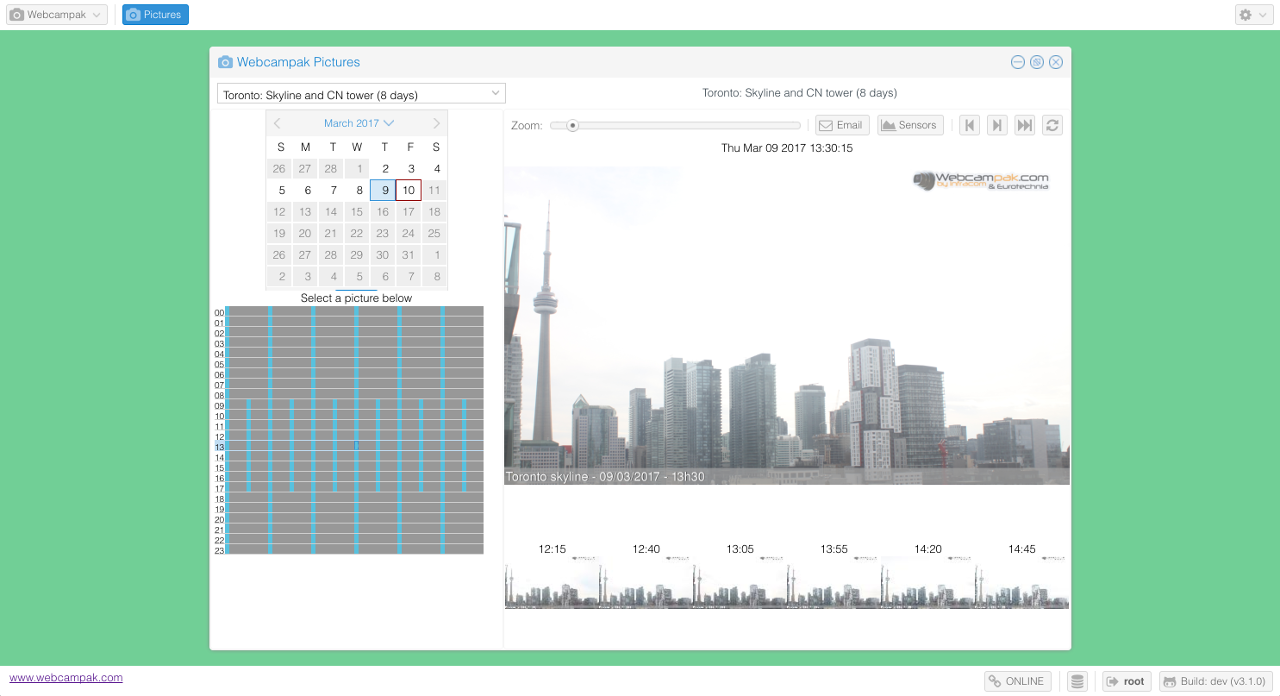Open the settings gear dropdown
Viewport: 1280px width, 696px height.
tap(1253, 15)
